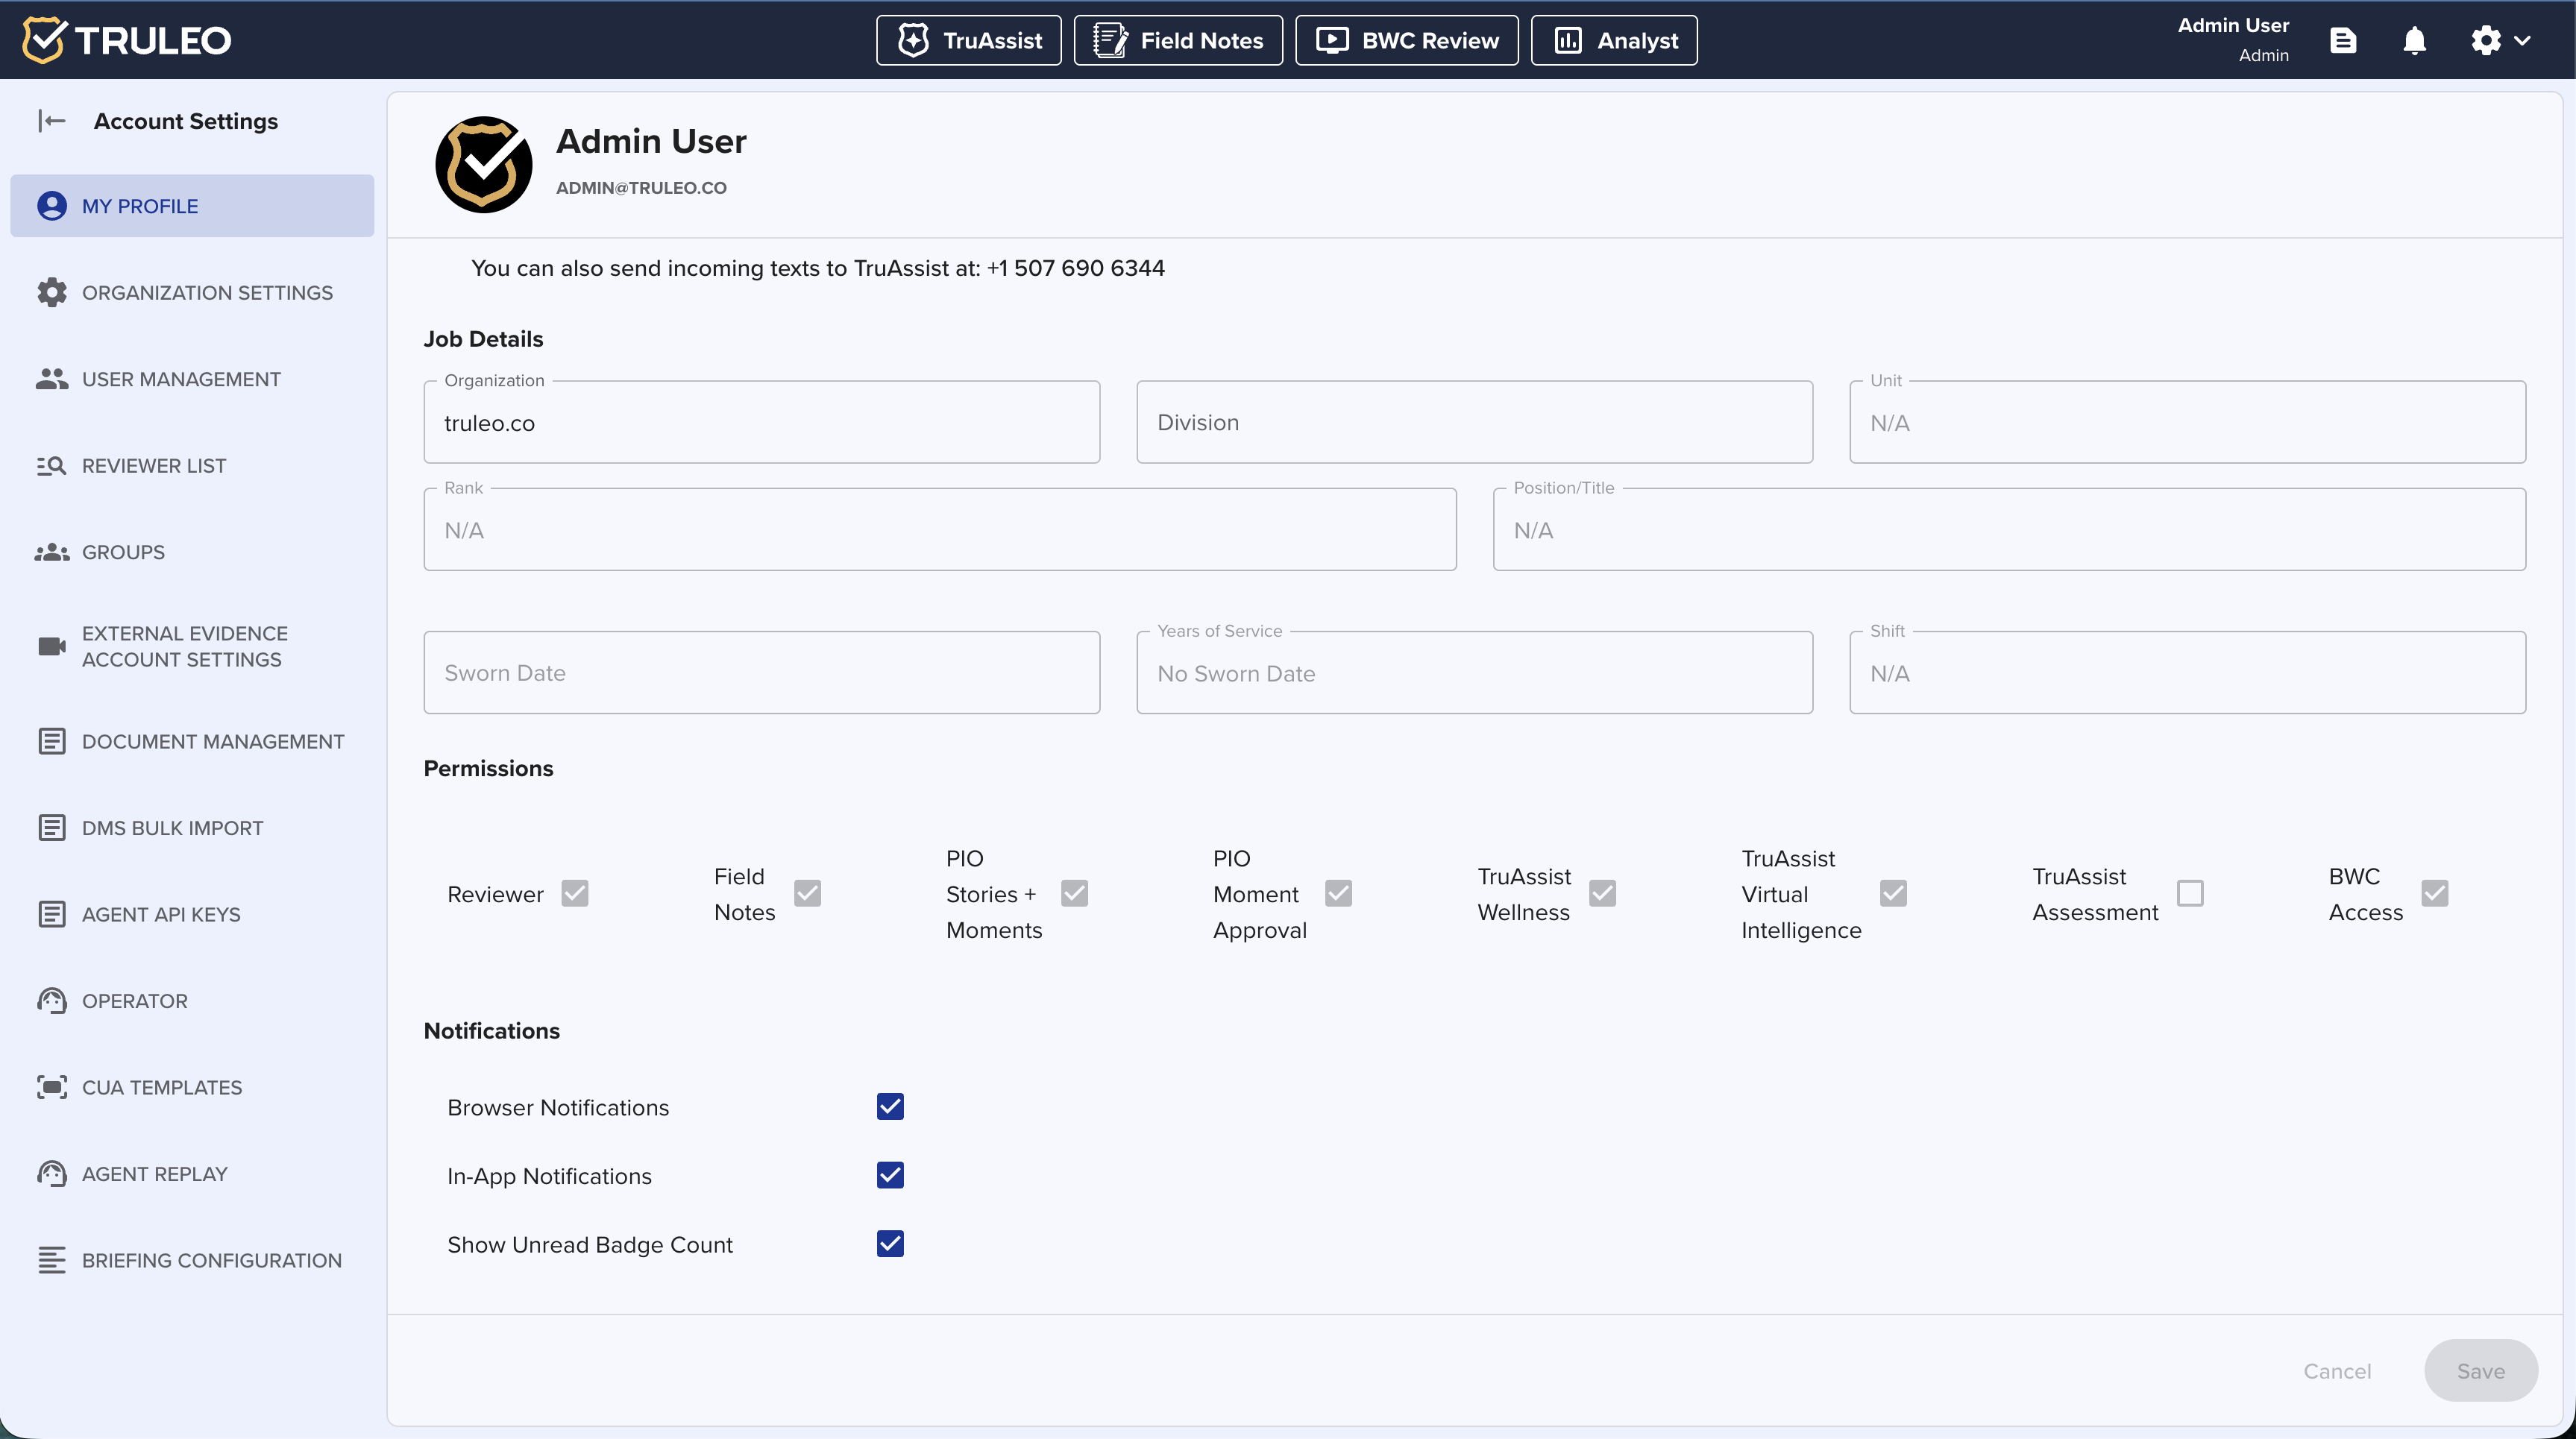This screenshot has height=1439, width=2576.
Task: Expand the settings gear dropdown in header
Action: click(2500, 40)
